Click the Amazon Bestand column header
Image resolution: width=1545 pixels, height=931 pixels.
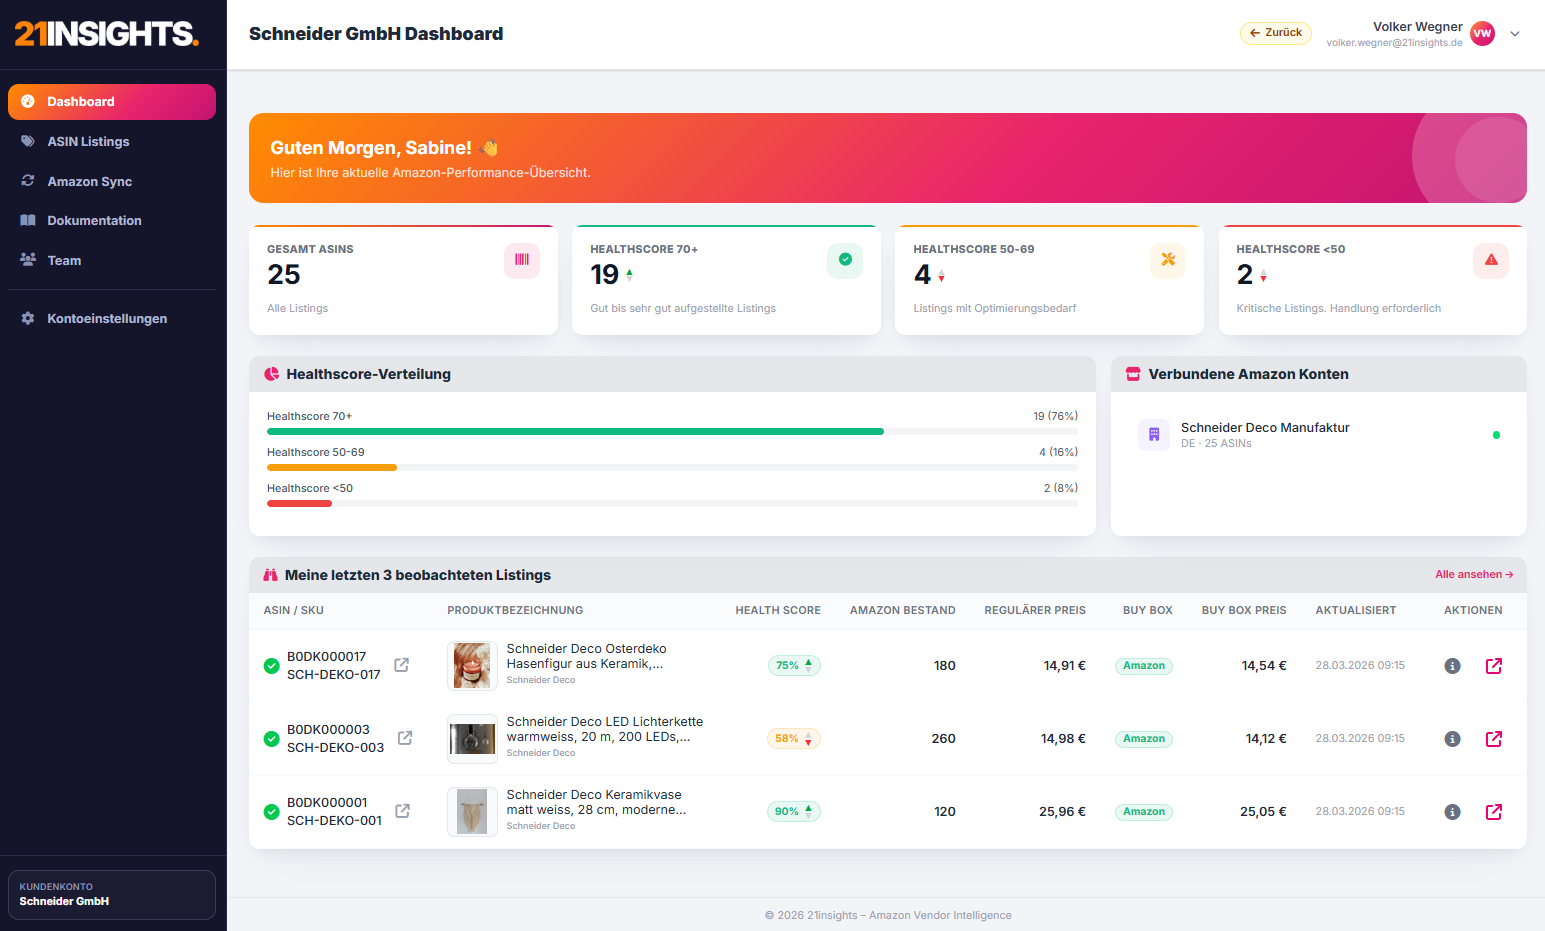click(x=903, y=610)
